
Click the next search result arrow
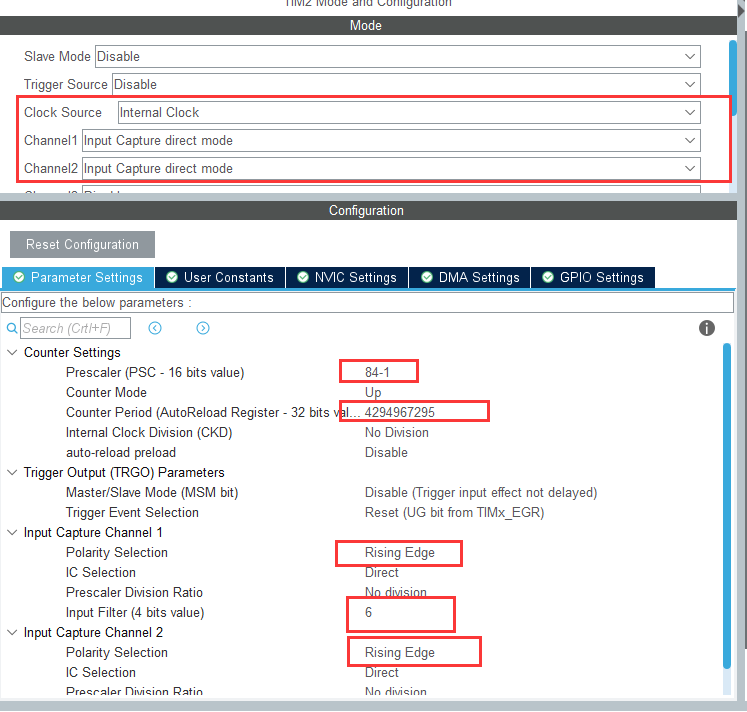tap(203, 328)
